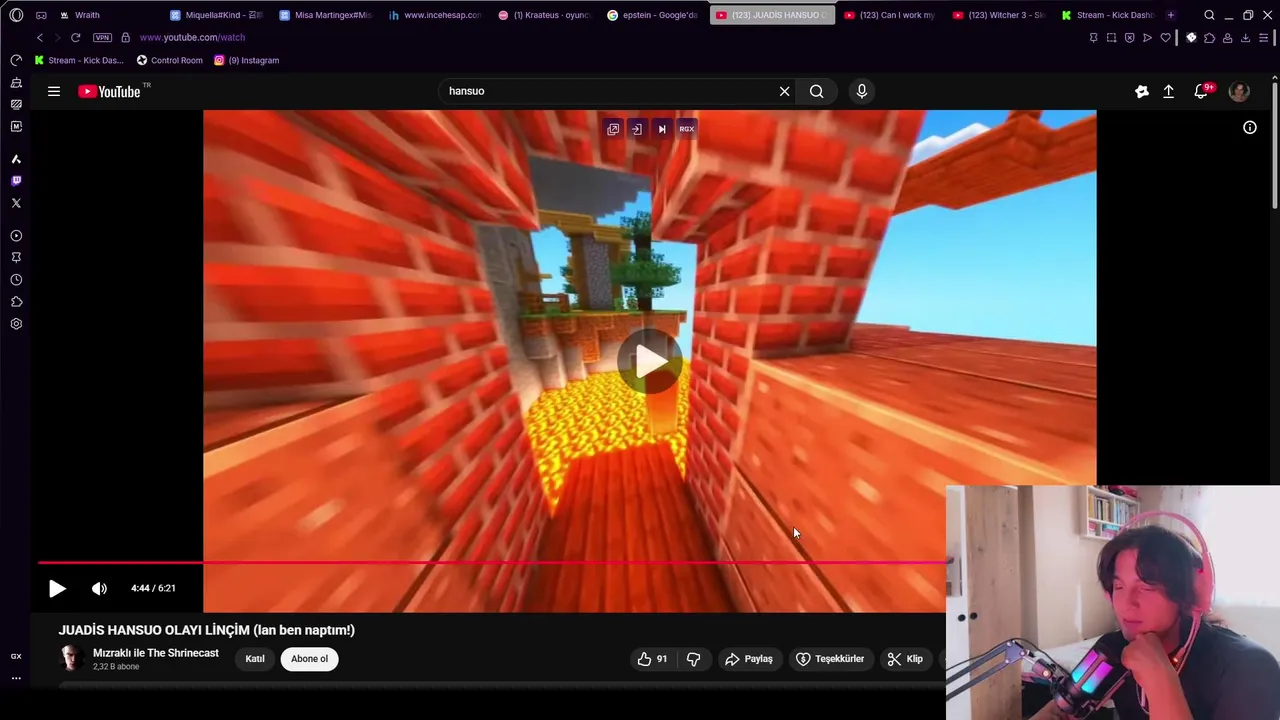Mute the video volume speaker
This screenshot has width=1280, height=720.
pos(99,588)
